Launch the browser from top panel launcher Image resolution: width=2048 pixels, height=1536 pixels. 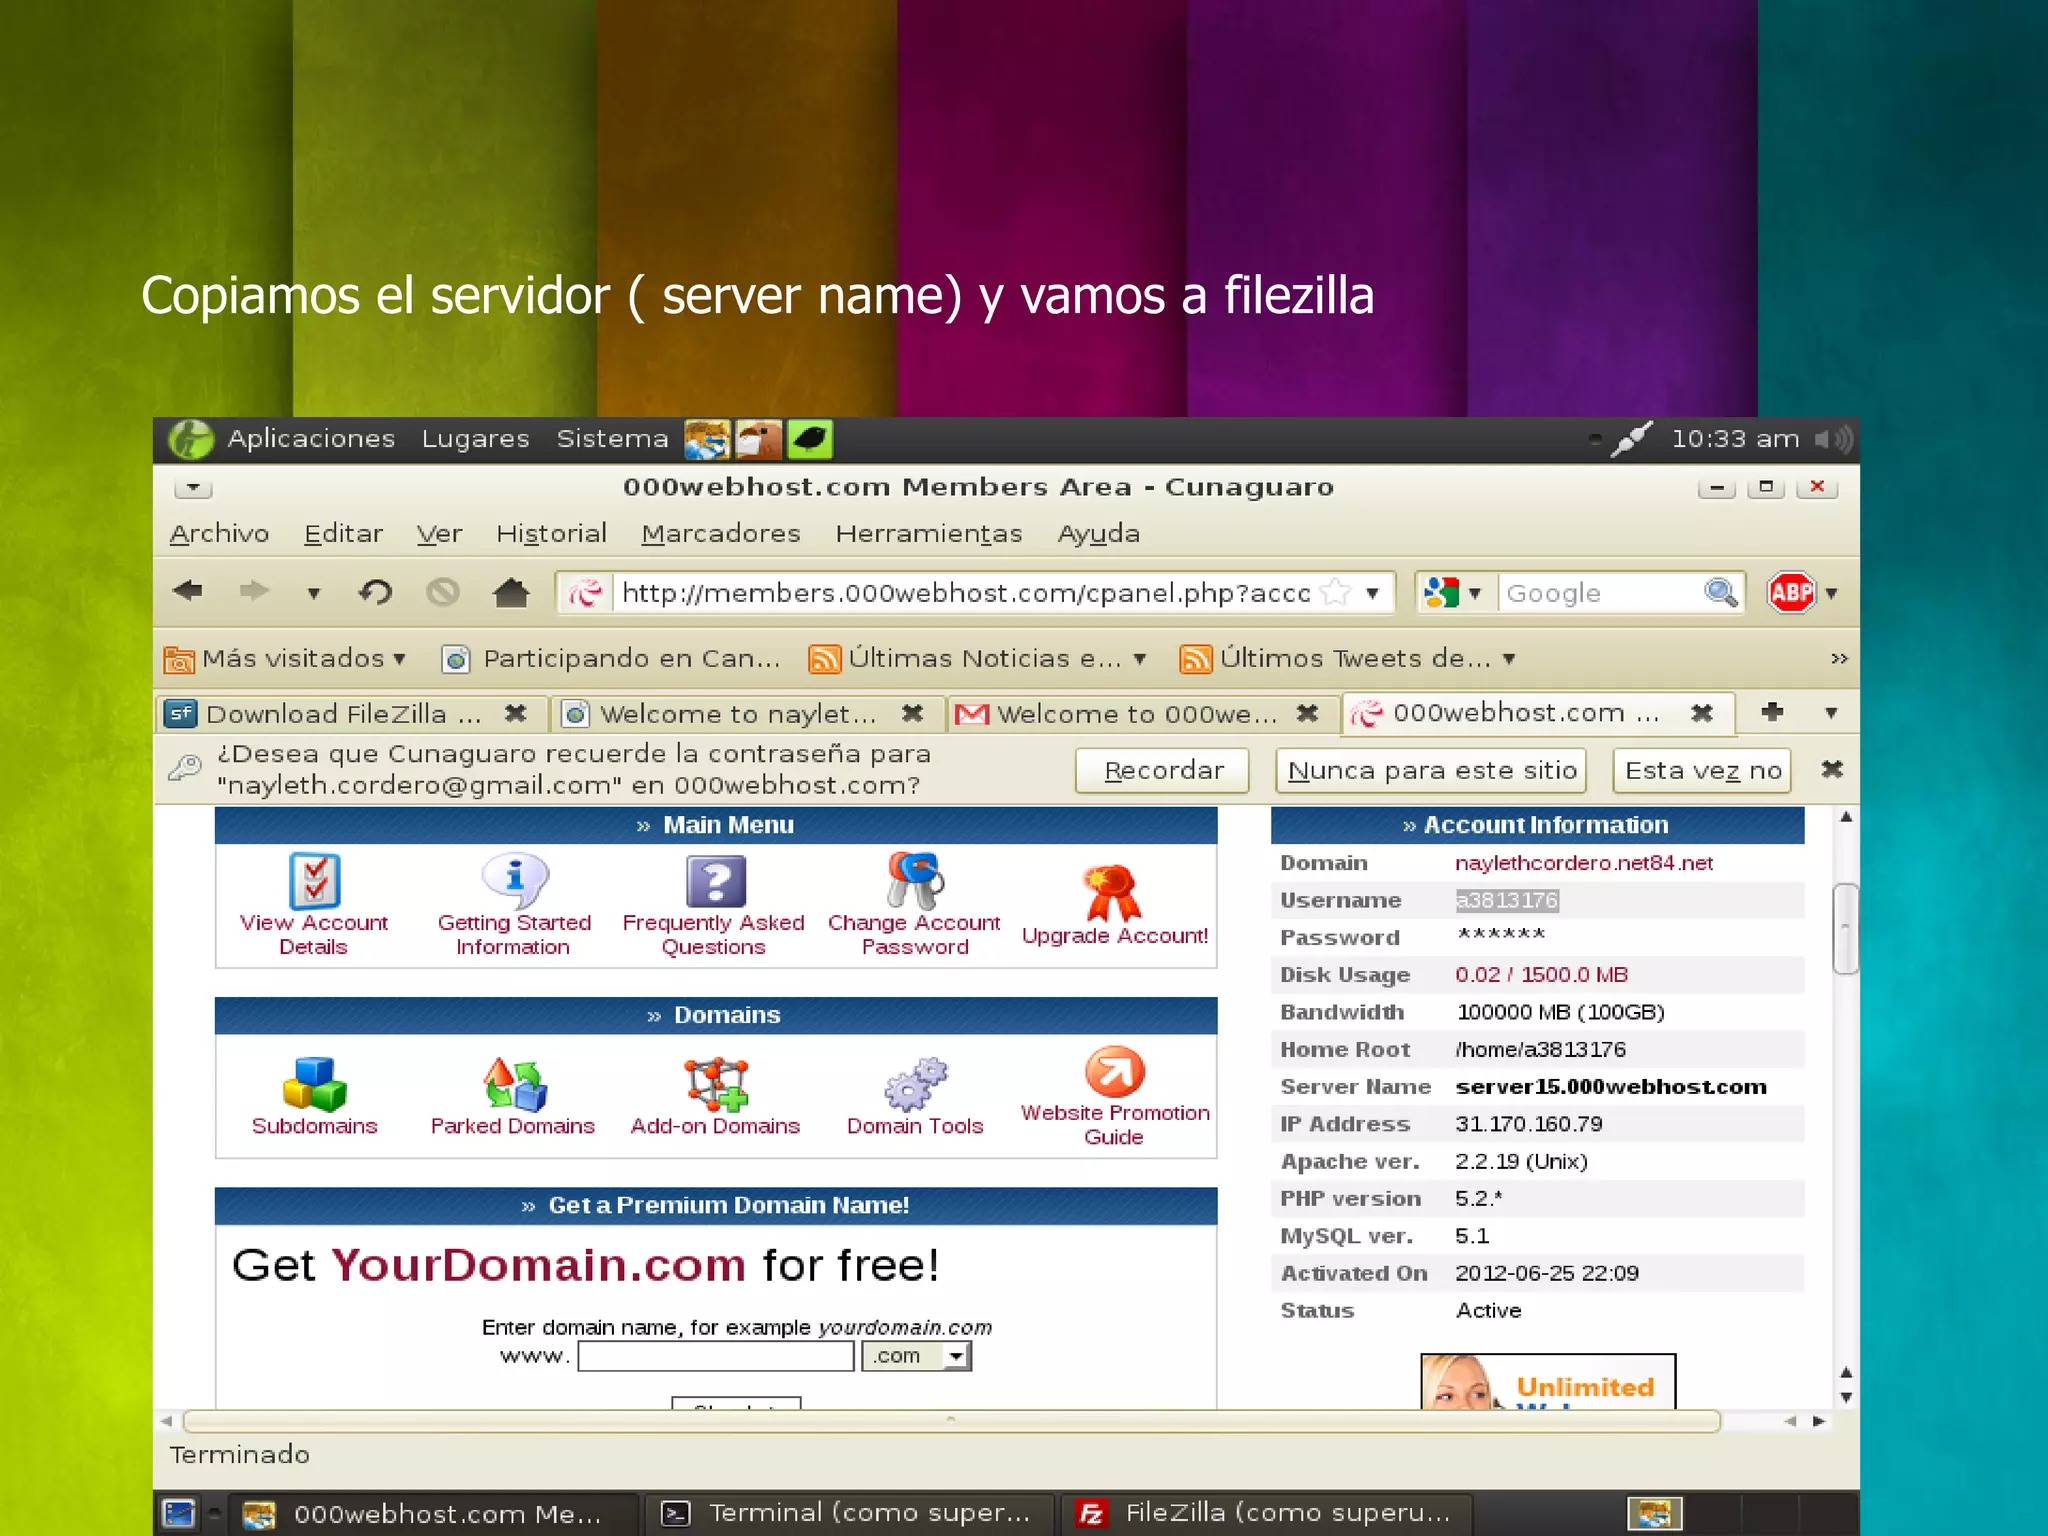pyautogui.click(x=707, y=439)
